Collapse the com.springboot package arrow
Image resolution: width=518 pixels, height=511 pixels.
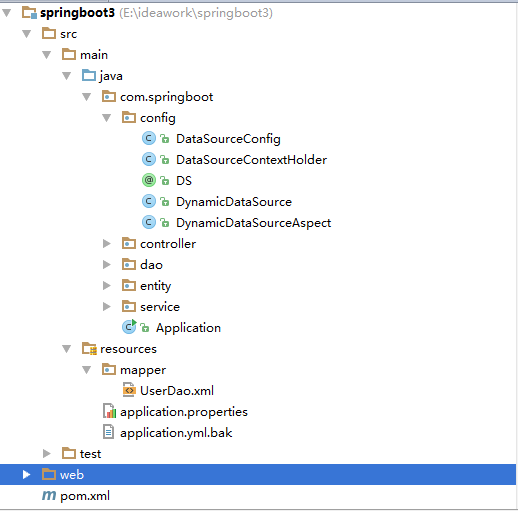(87, 97)
